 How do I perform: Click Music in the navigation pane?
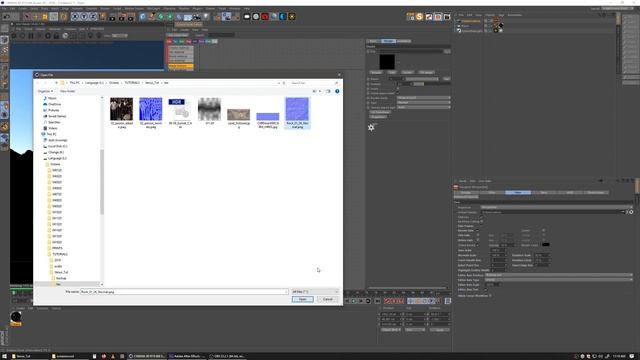pyautogui.click(x=52, y=98)
